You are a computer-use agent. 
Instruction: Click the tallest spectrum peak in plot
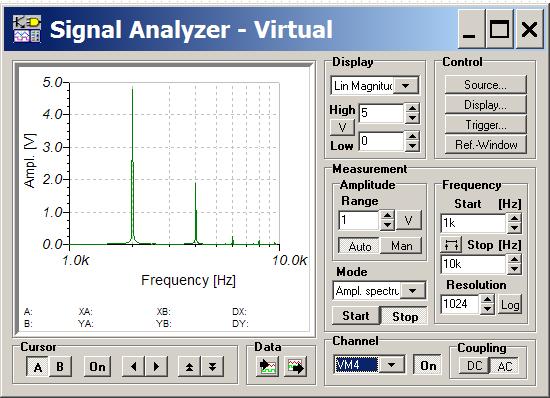click(133, 165)
